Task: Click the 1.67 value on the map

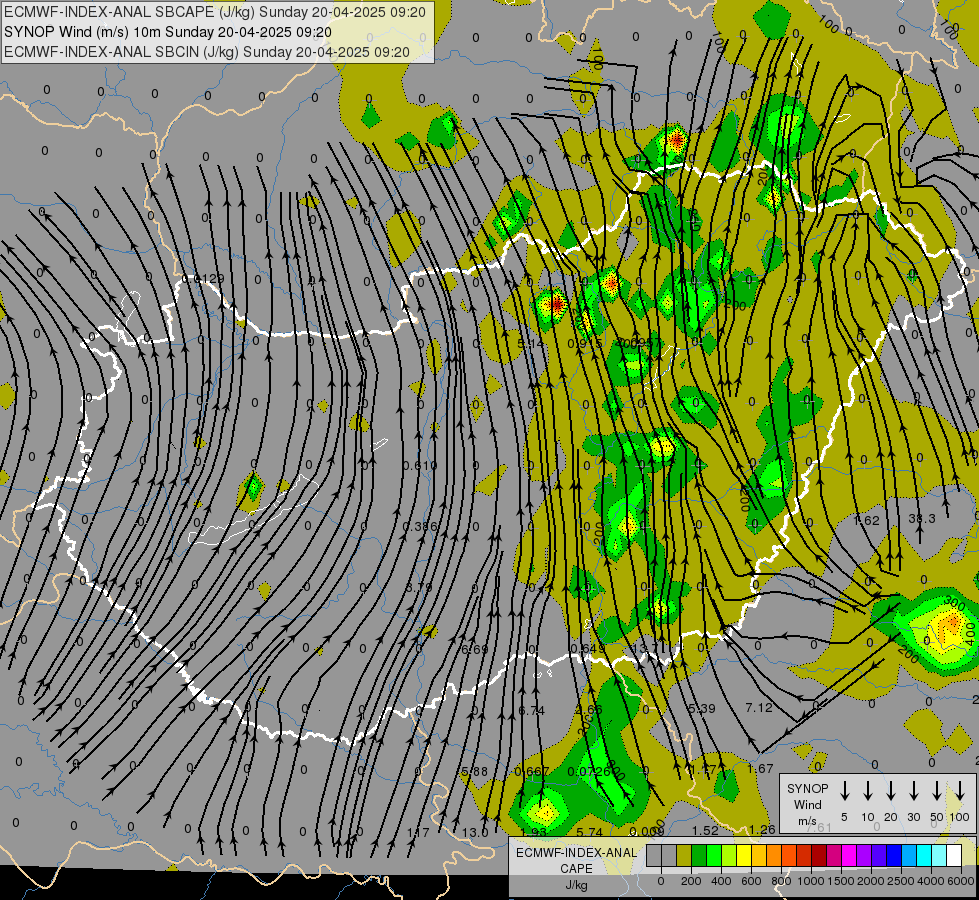Action: (760, 768)
